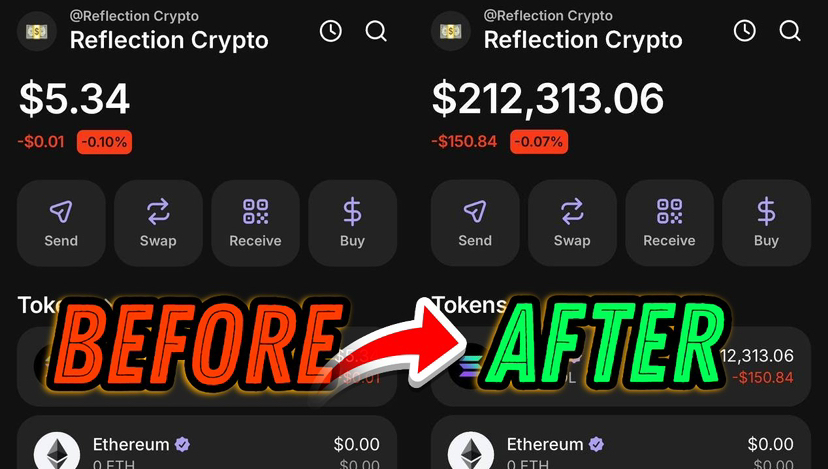
Task: Tap search magnifier in right wallet
Action: coord(790,31)
